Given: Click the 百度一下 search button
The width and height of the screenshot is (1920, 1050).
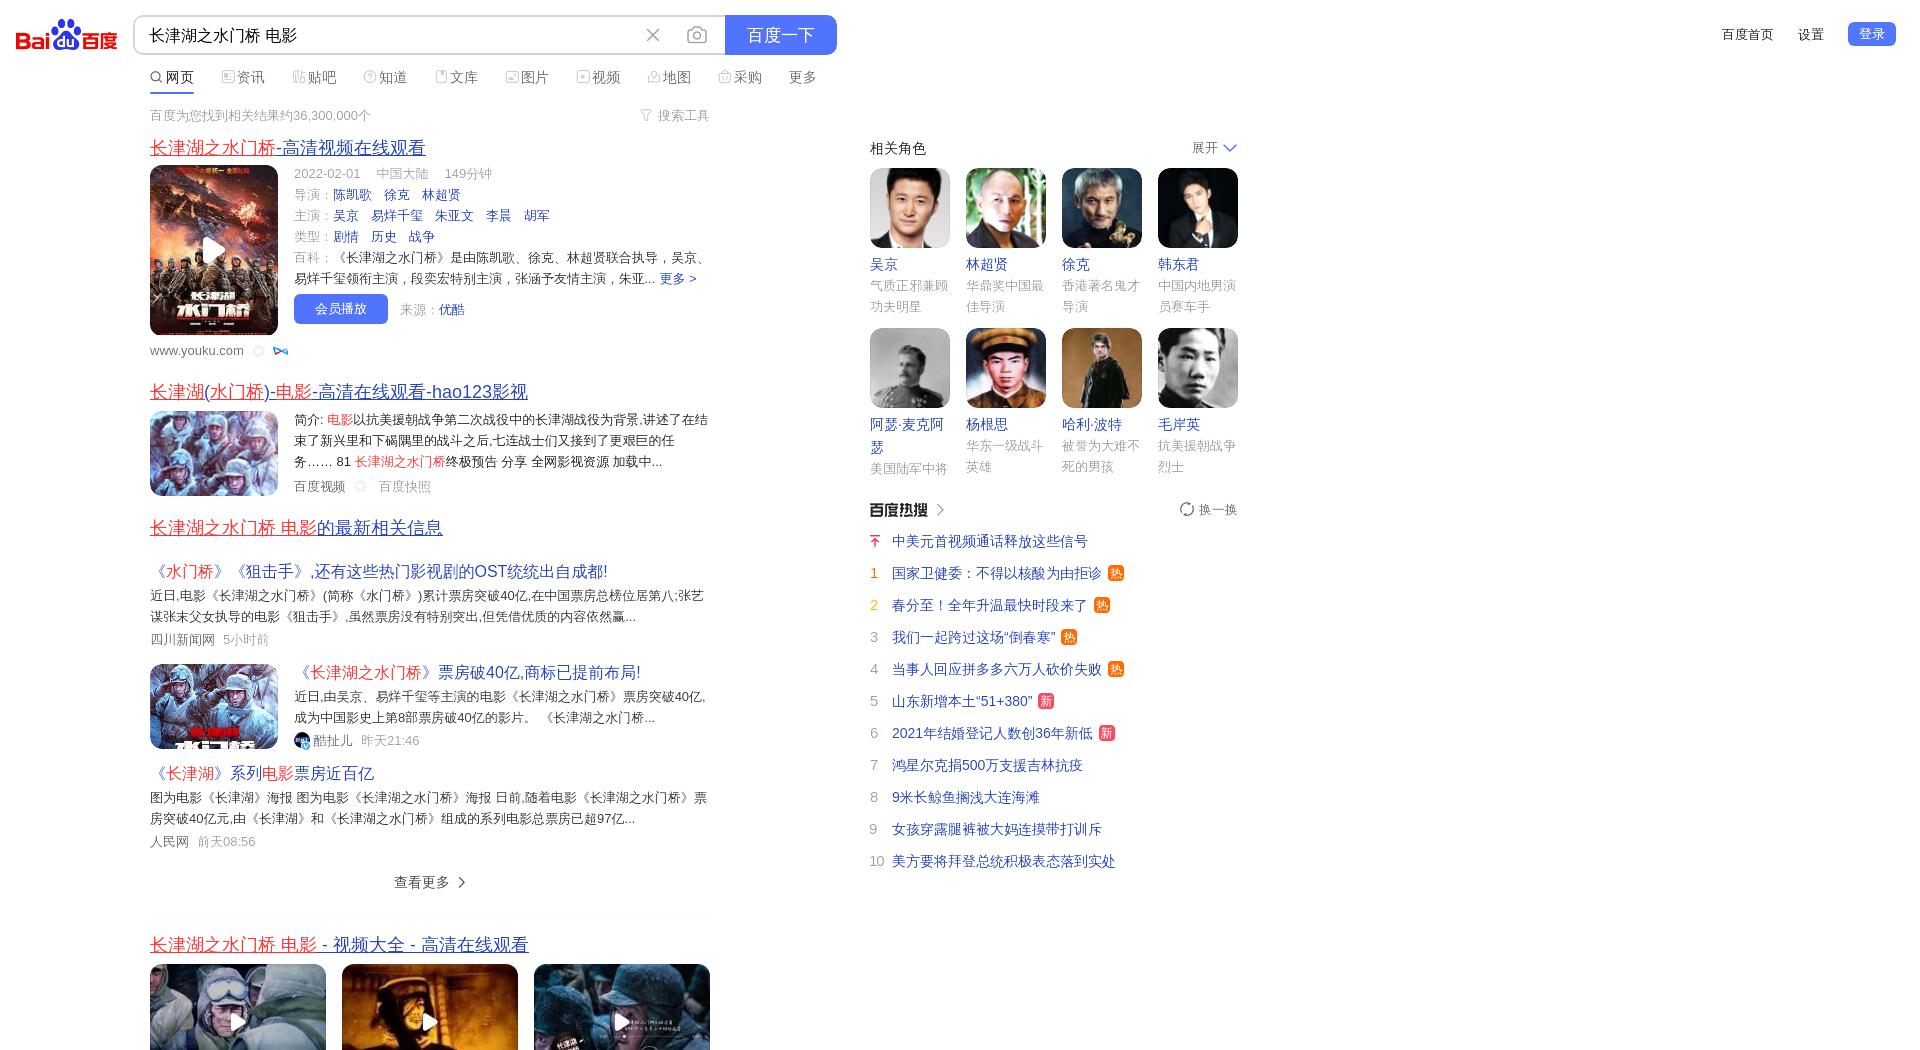Looking at the screenshot, I should tap(781, 35).
